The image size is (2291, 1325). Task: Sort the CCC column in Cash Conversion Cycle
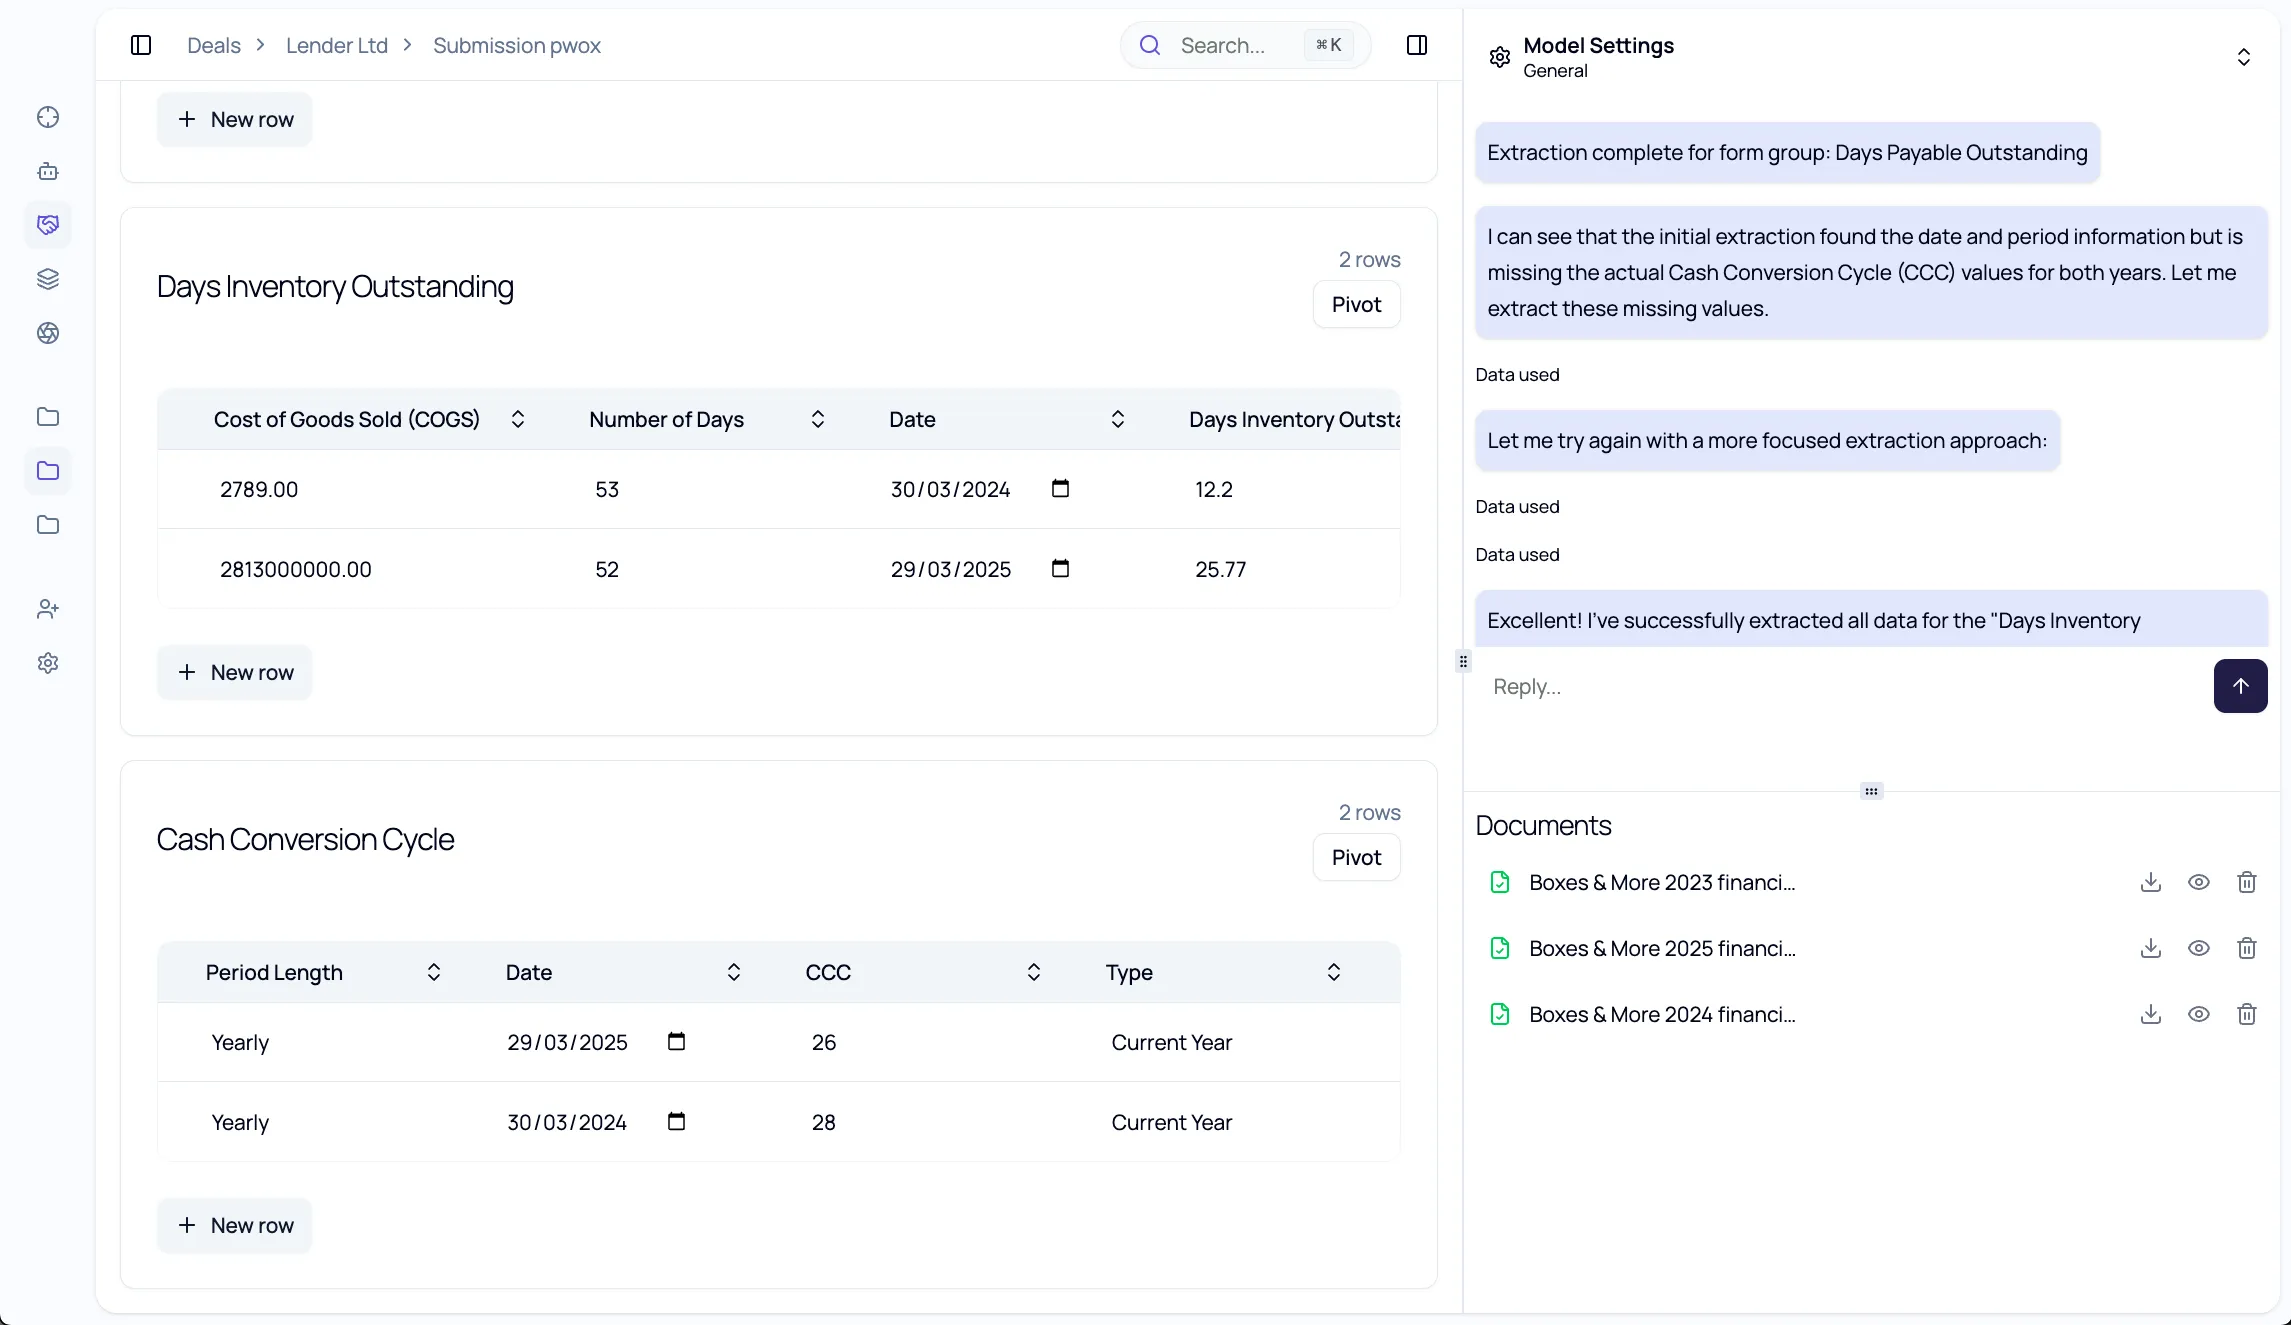[x=1033, y=972]
